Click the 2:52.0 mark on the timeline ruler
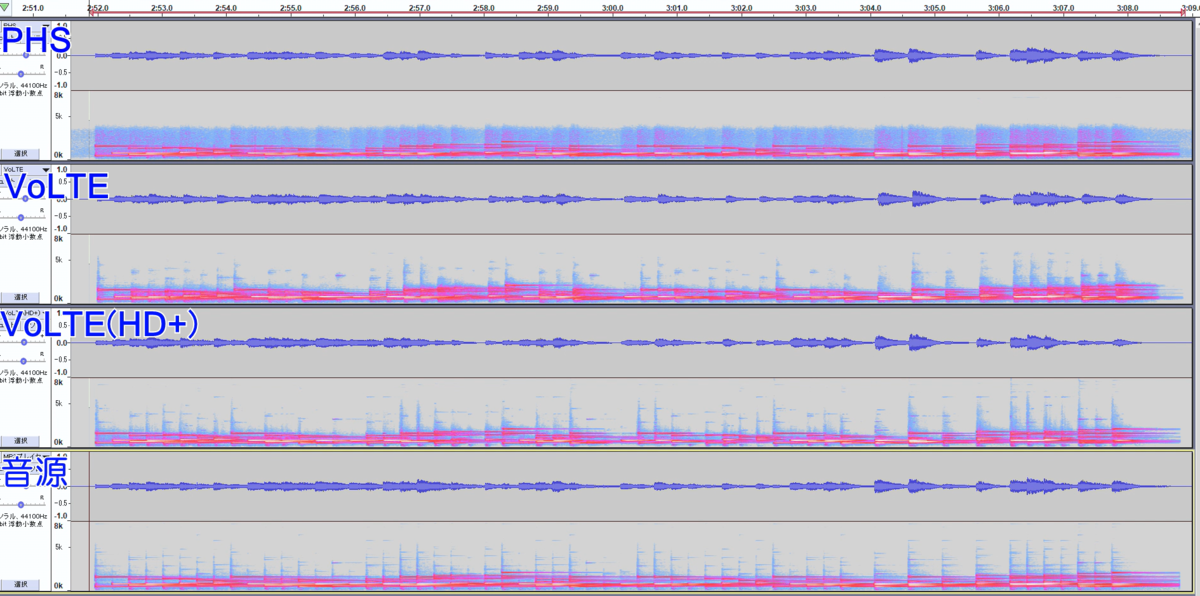The height and width of the screenshot is (596, 1200). [98, 8]
